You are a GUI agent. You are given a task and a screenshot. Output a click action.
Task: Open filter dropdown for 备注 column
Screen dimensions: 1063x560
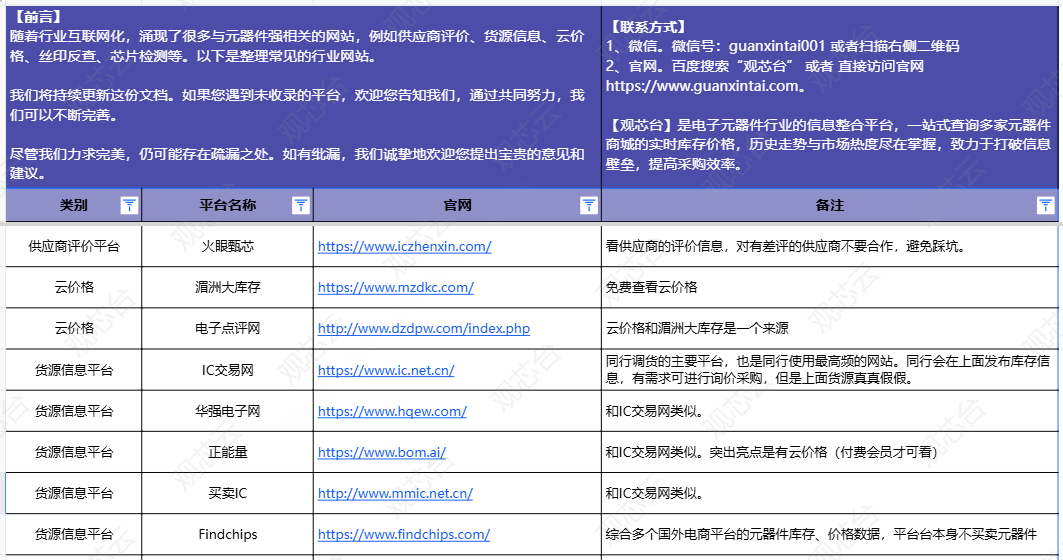1045,205
